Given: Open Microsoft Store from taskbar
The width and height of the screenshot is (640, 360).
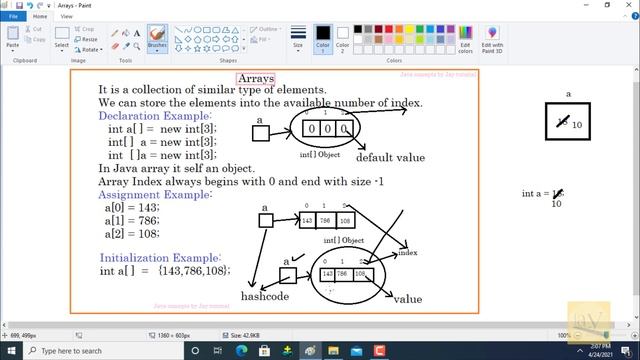Looking at the screenshot, I should click(264, 351).
